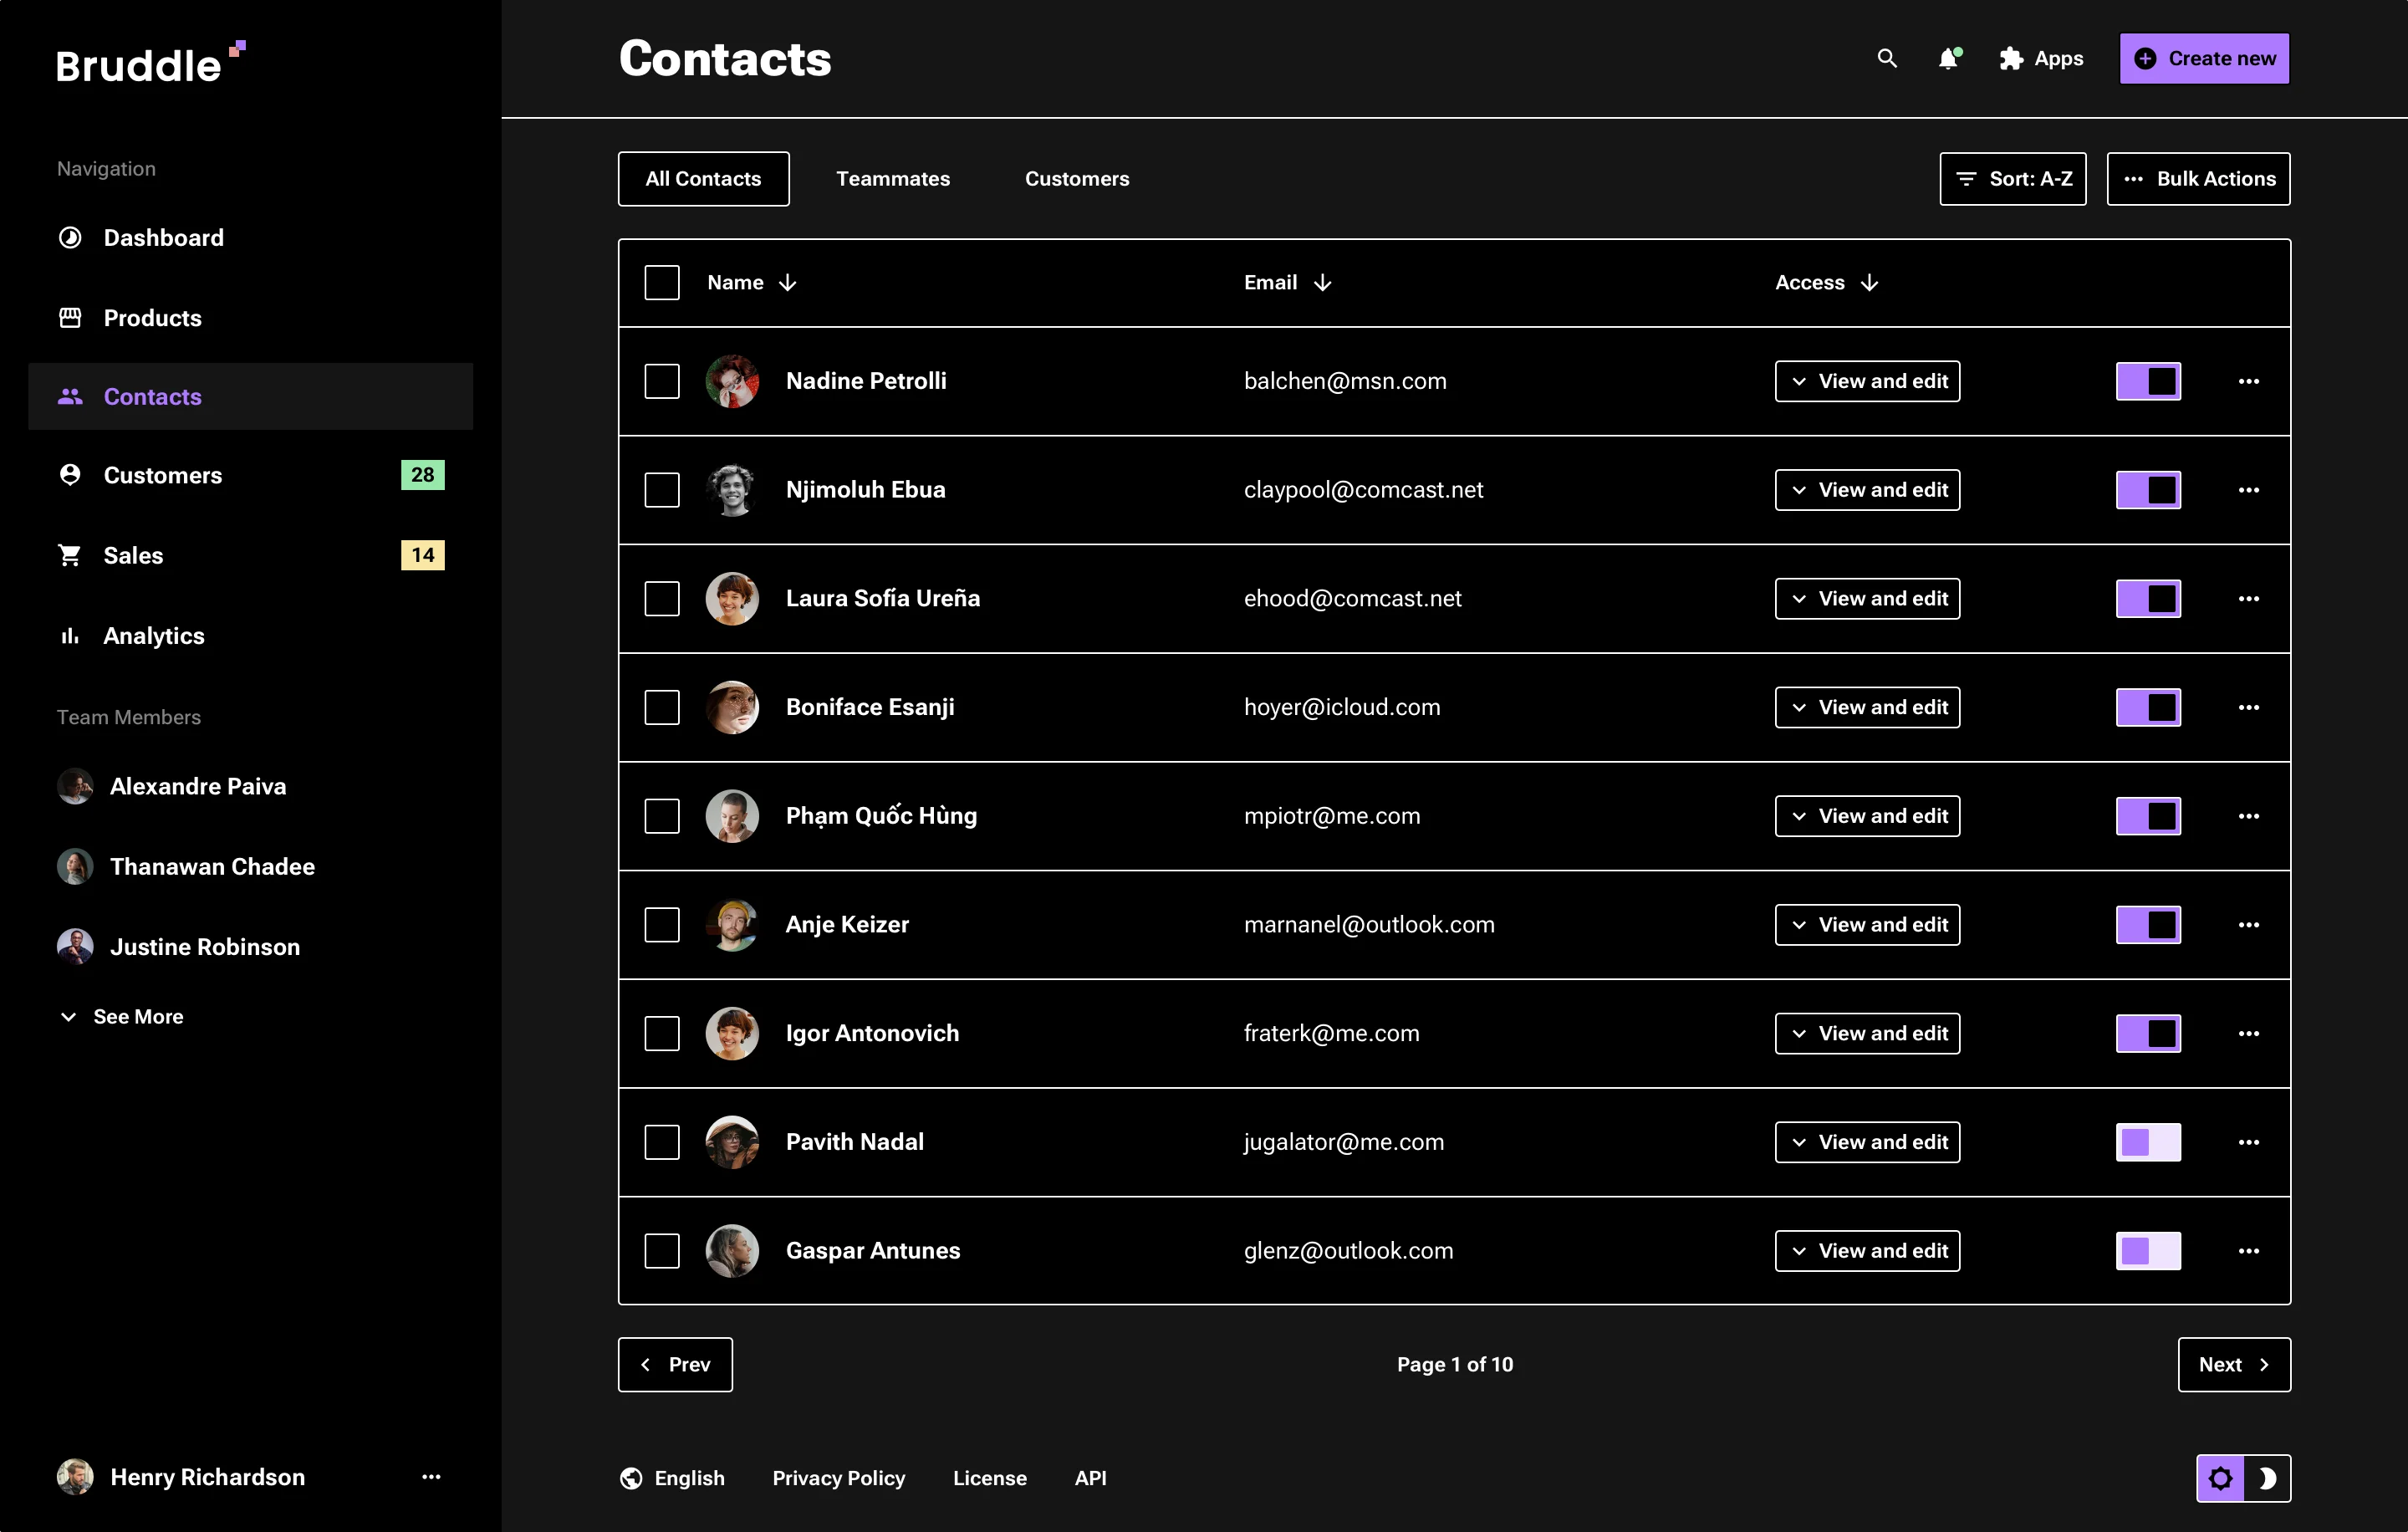
Task: Open the Sort: A-Z dropdown
Action: click(2012, 179)
